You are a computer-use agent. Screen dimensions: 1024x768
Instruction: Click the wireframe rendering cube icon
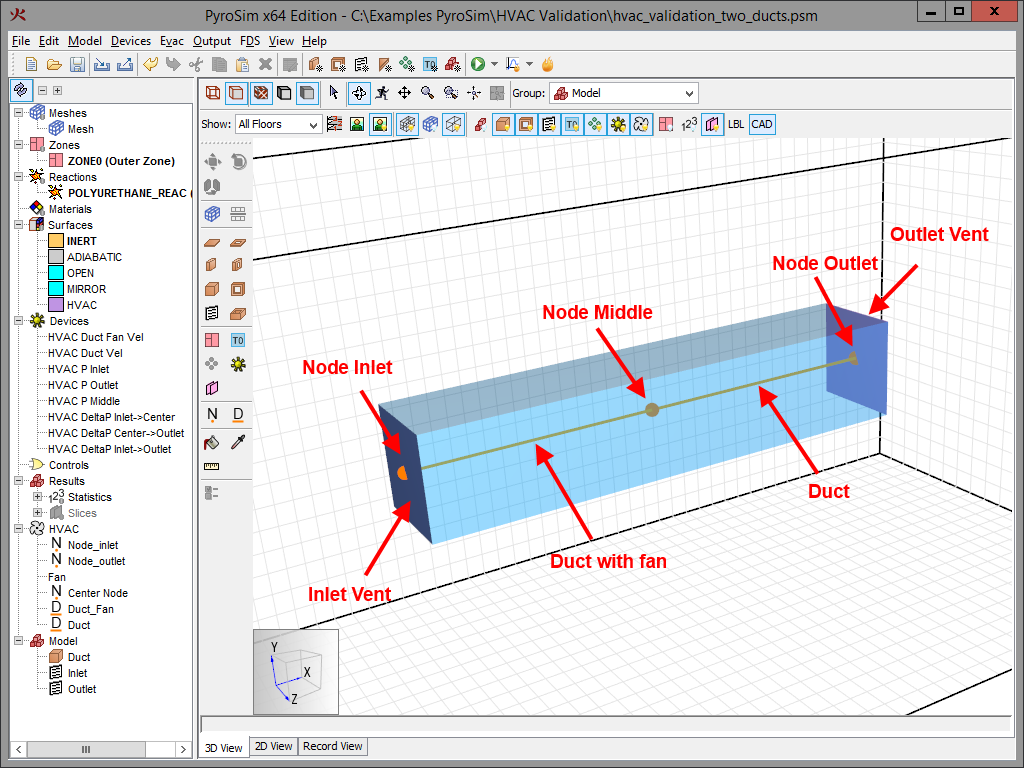pyautogui.click(x=213, y=93)
